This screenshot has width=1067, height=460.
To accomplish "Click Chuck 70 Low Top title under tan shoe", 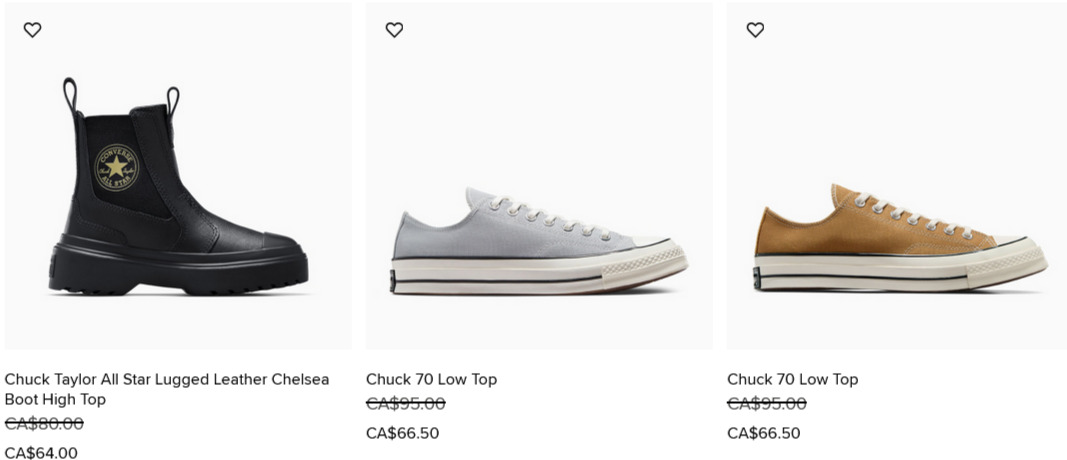I will [792, 379].
